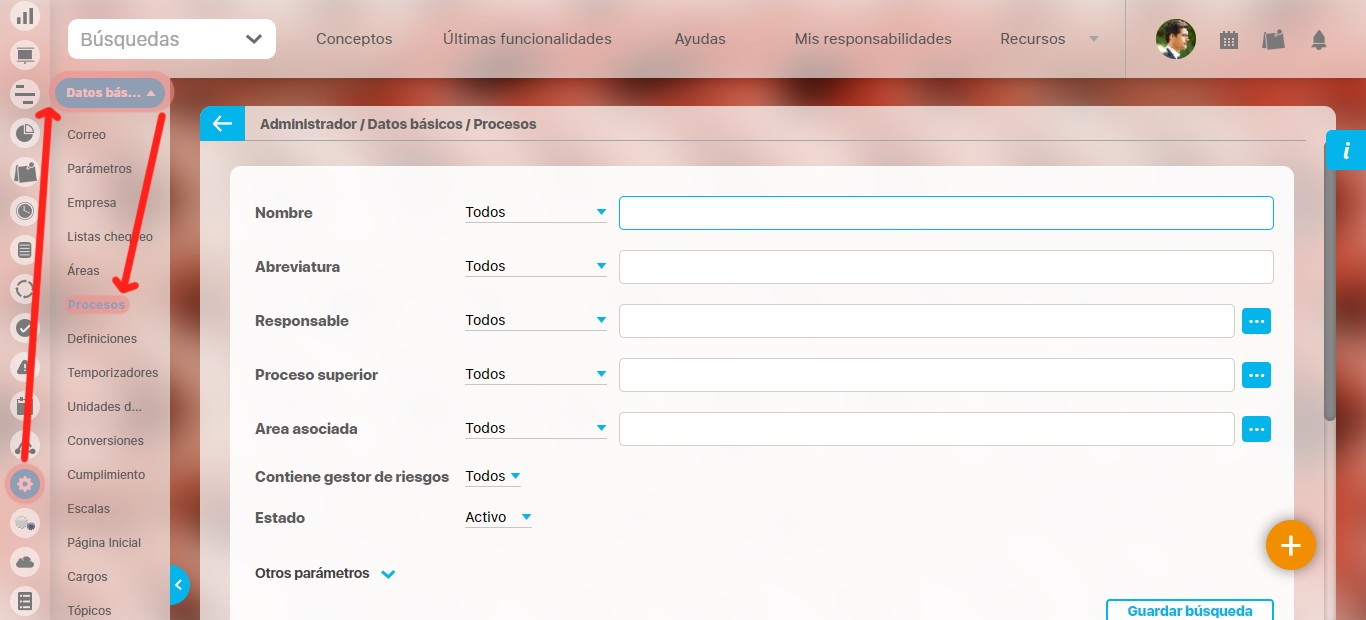Browse options for the Area asociada field
This screenshot has width=1366, height=620.
tap(1256, 429)
